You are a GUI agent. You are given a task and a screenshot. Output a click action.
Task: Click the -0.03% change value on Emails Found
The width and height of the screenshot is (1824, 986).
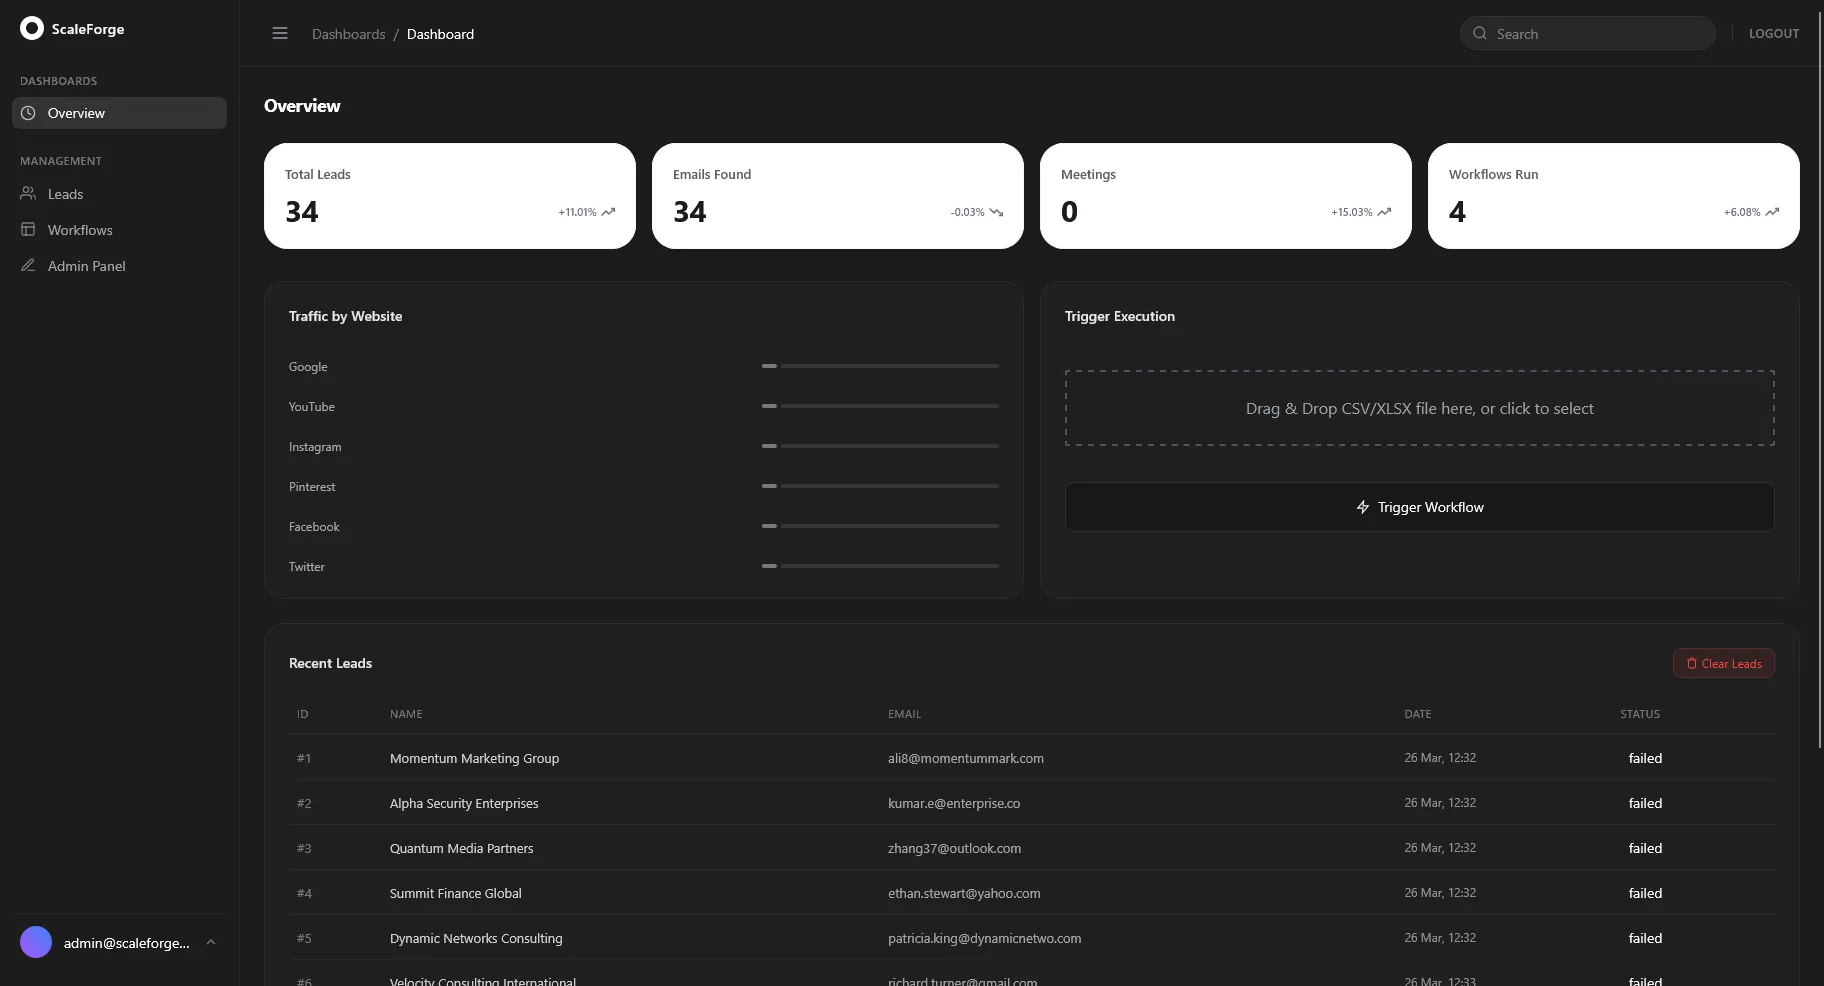coord(967,212)
